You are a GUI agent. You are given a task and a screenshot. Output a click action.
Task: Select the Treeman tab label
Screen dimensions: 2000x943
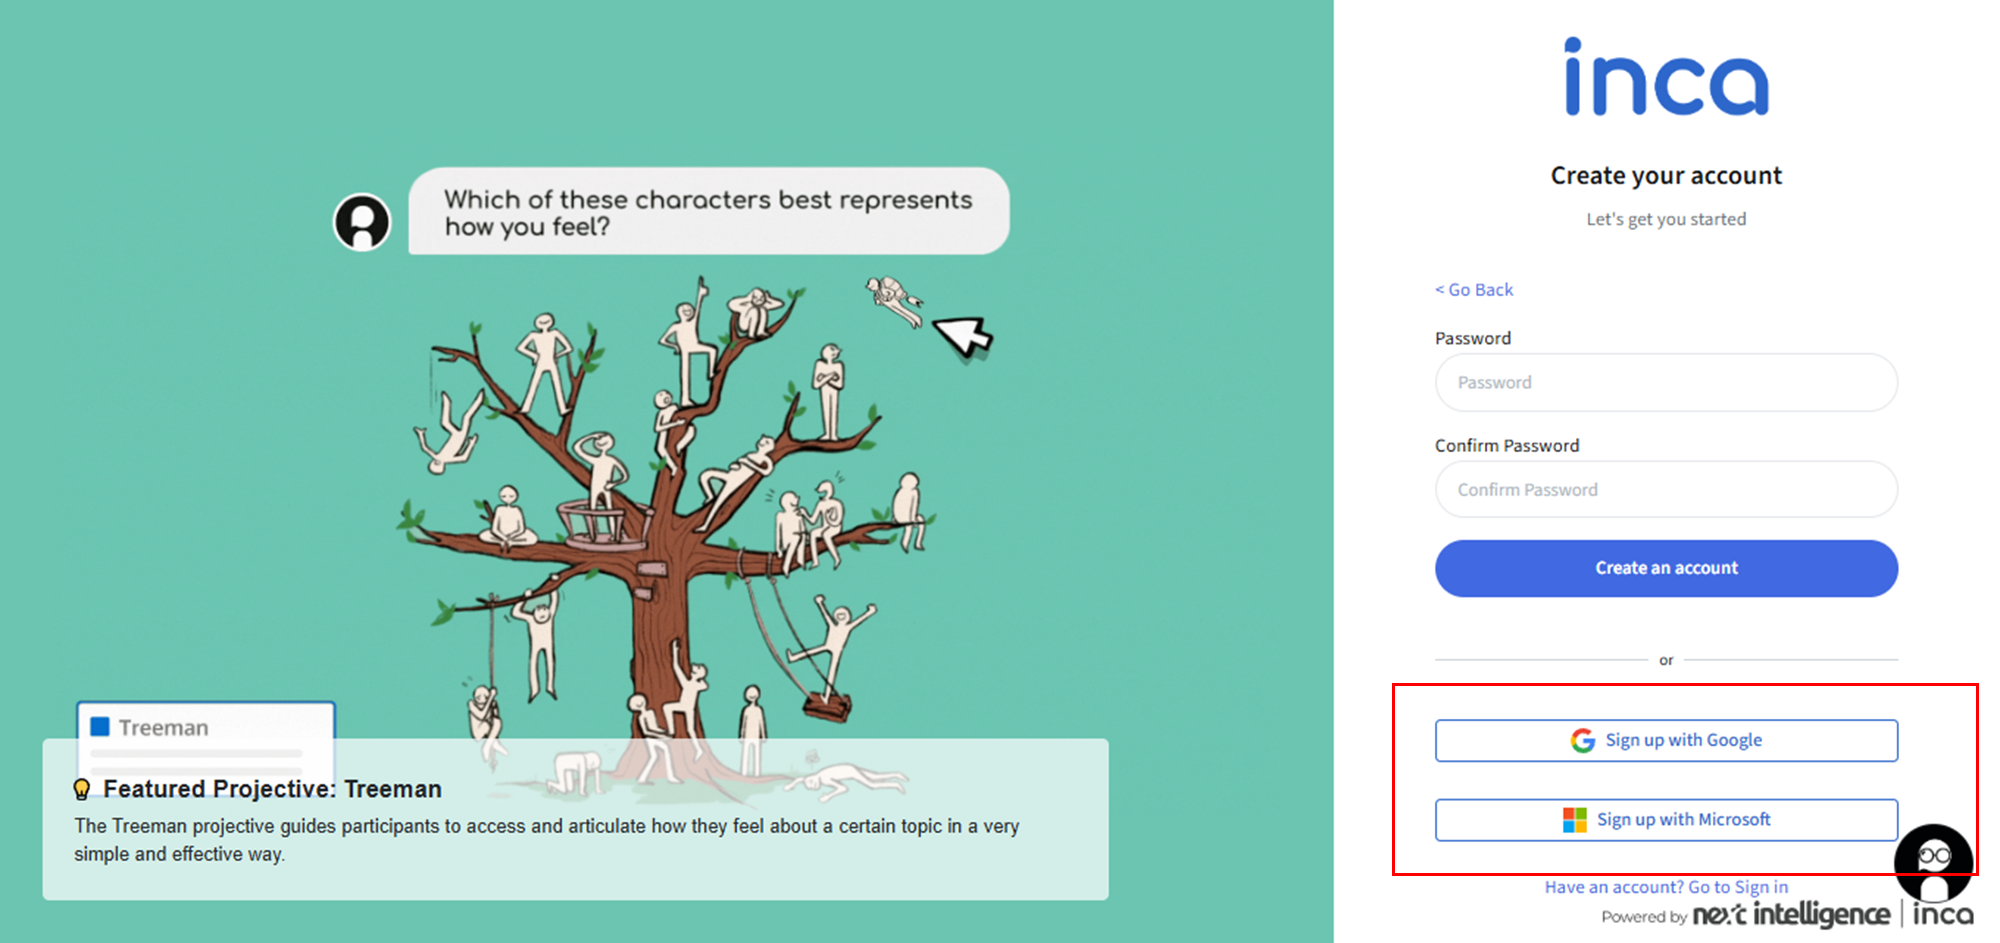[x=164, y=728]
